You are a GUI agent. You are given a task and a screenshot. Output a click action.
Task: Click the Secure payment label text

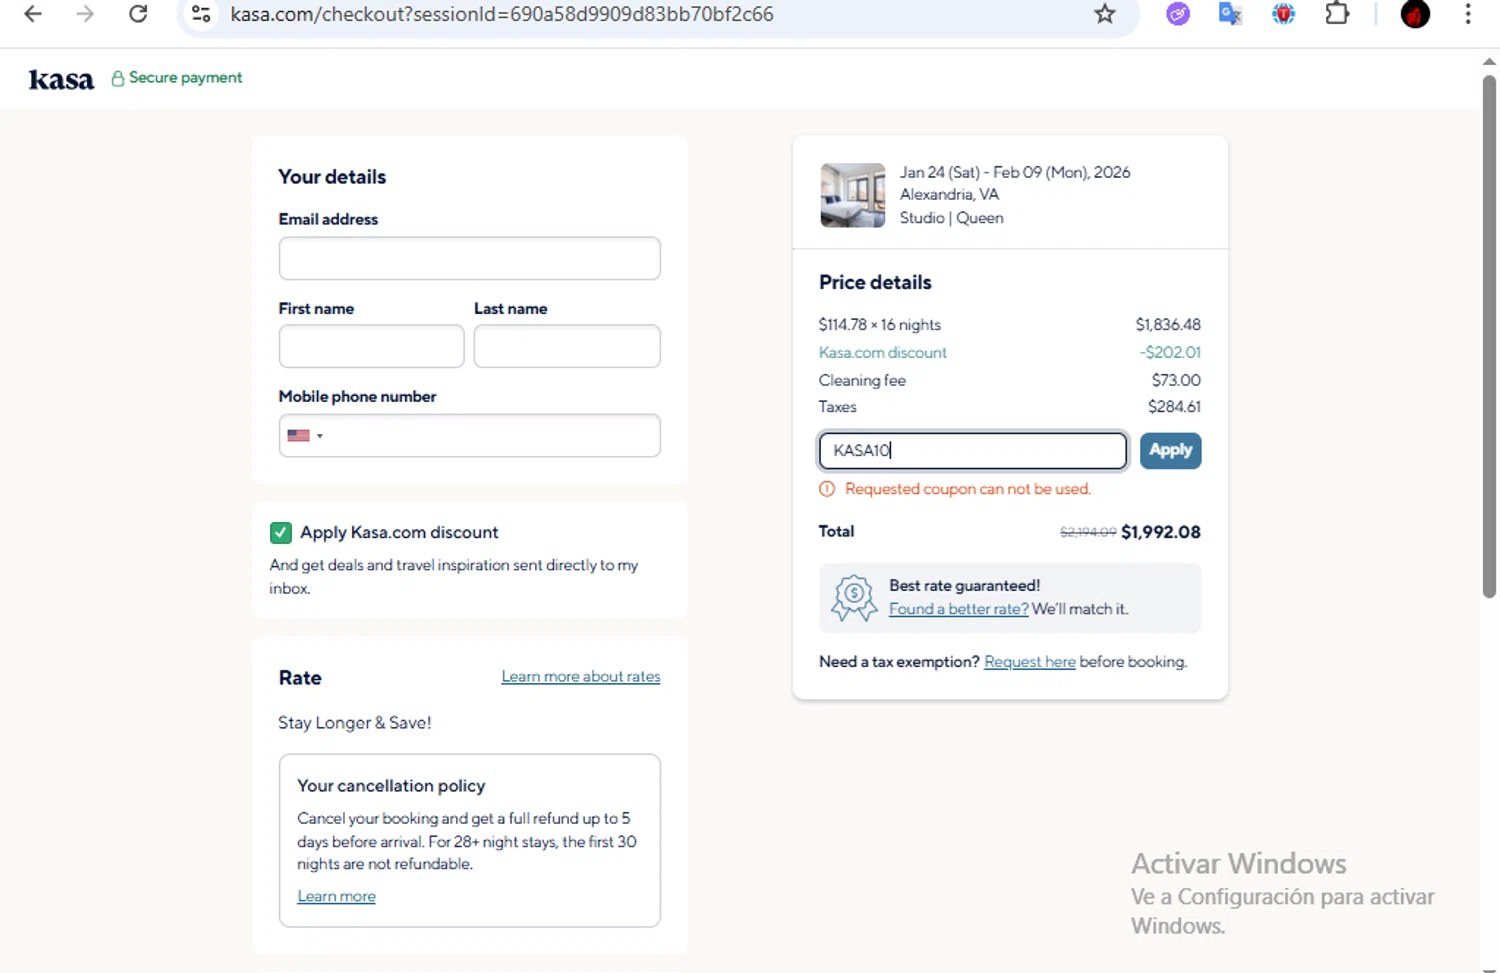186,78
